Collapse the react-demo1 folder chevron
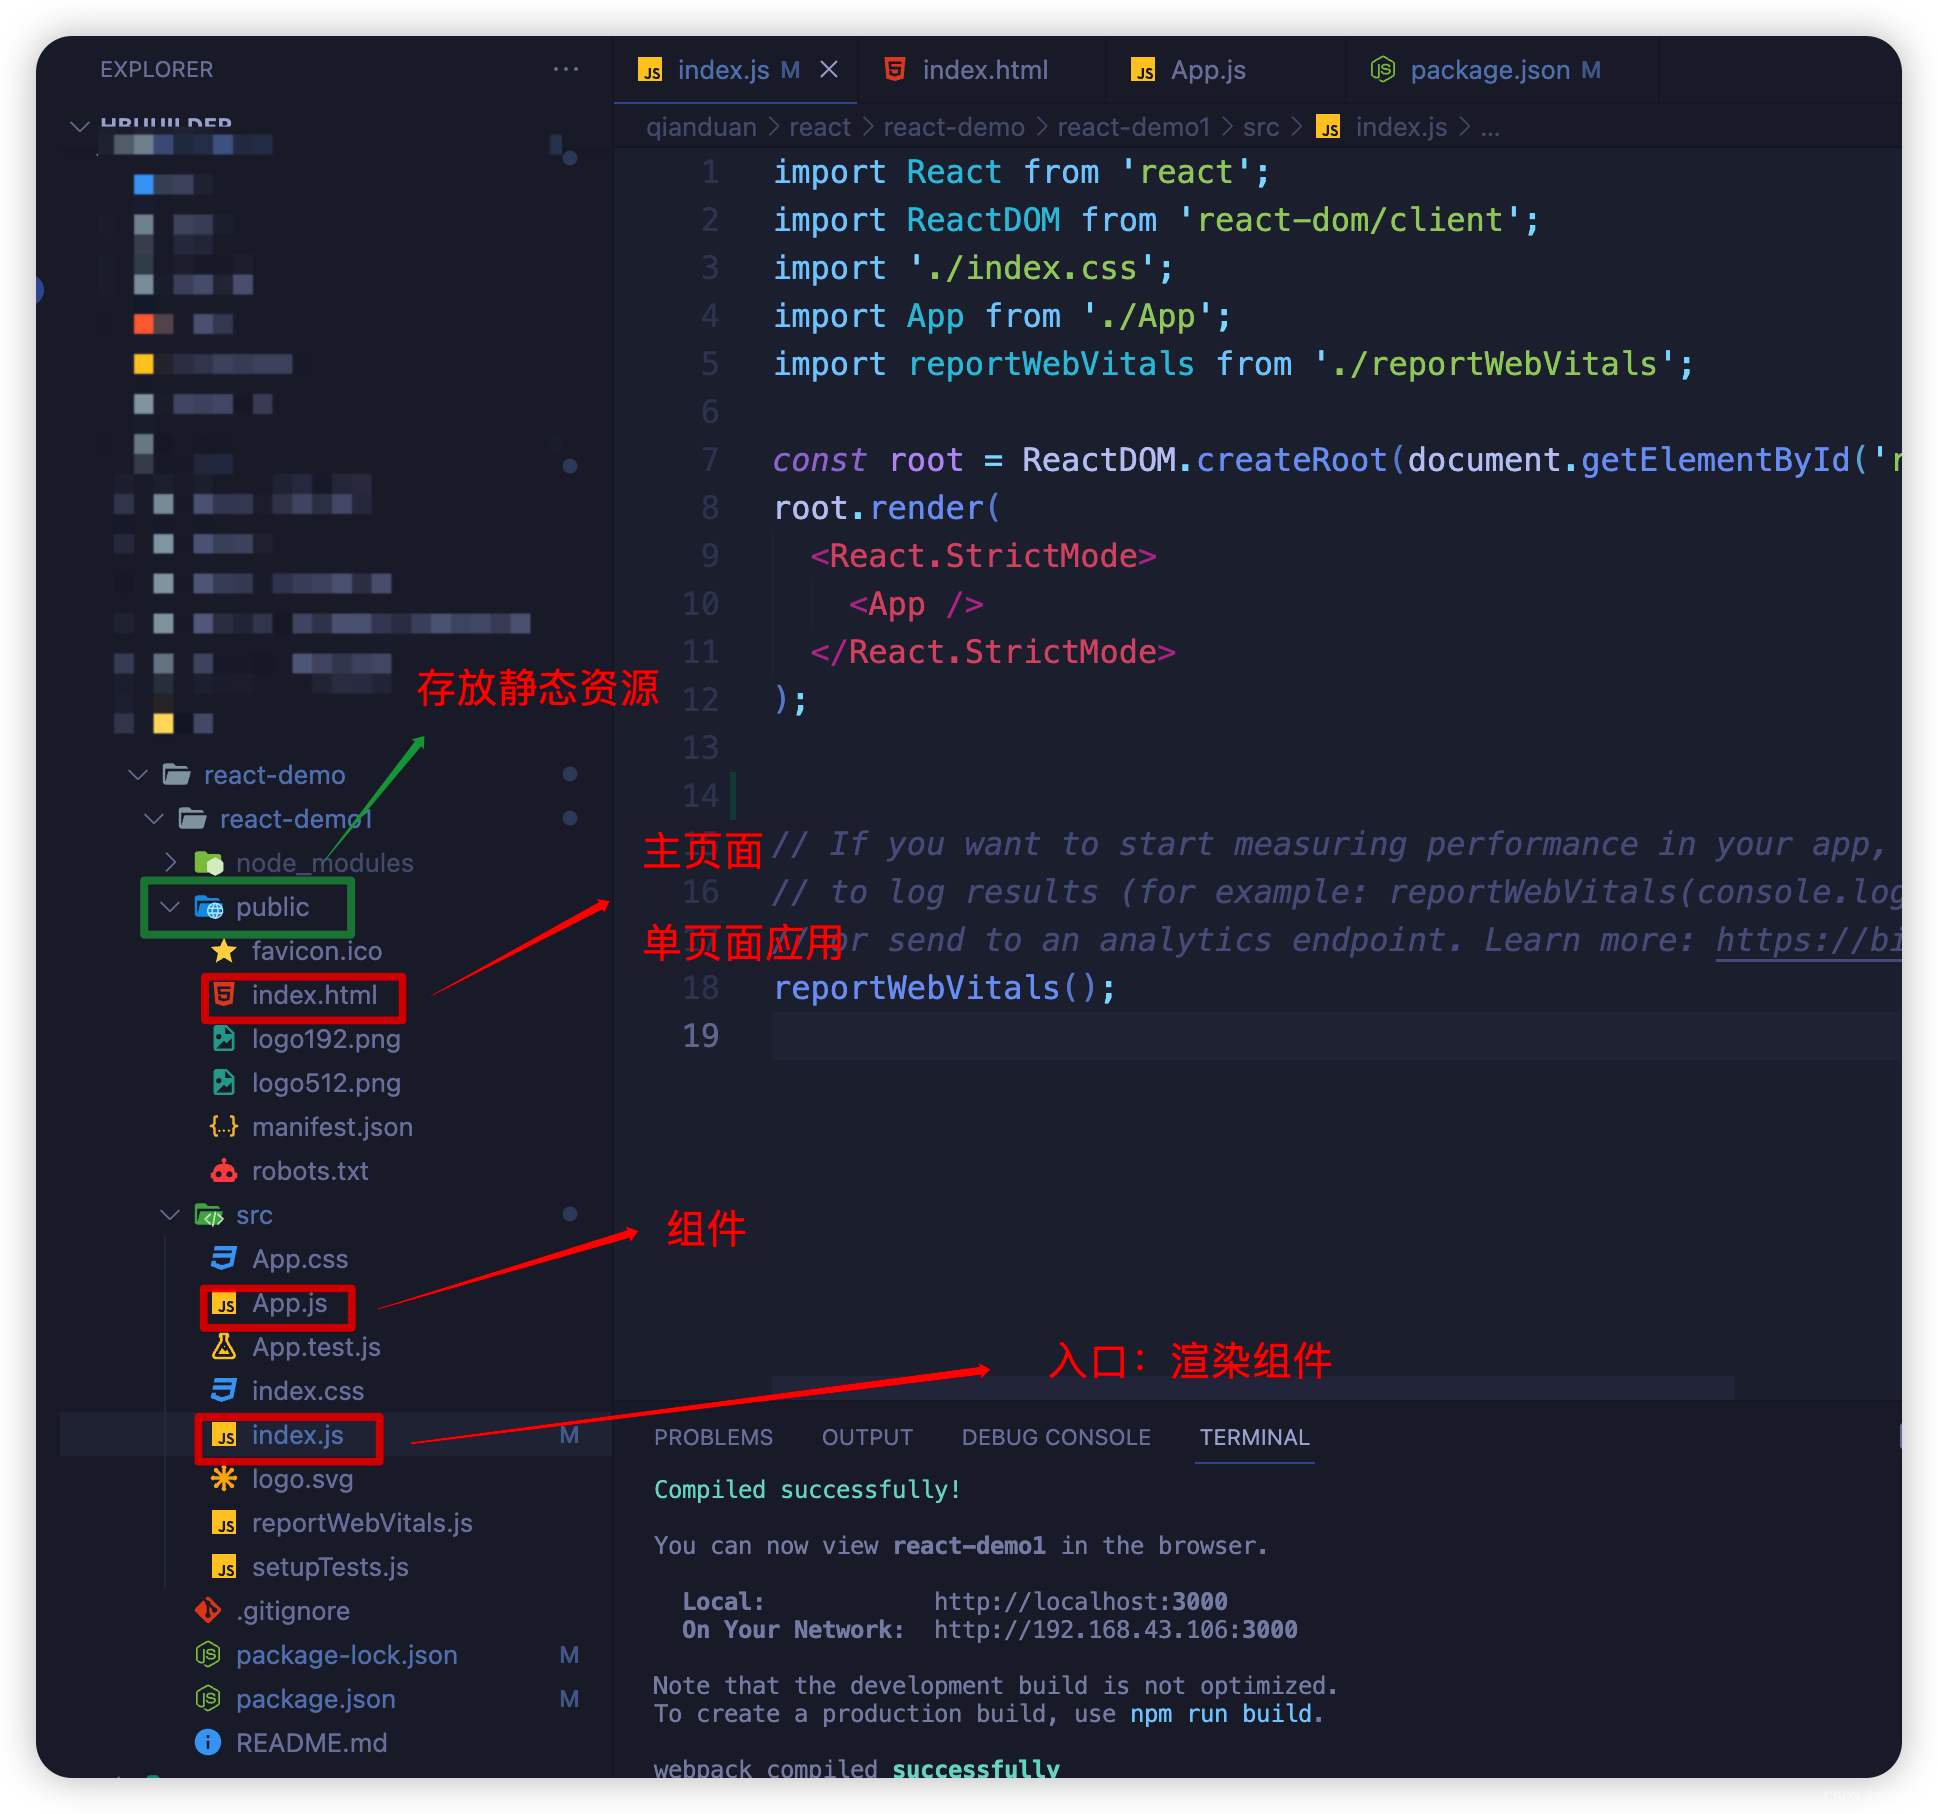Image resolution: width=1938 pixels, height=1814 pixels. point(154,819)
